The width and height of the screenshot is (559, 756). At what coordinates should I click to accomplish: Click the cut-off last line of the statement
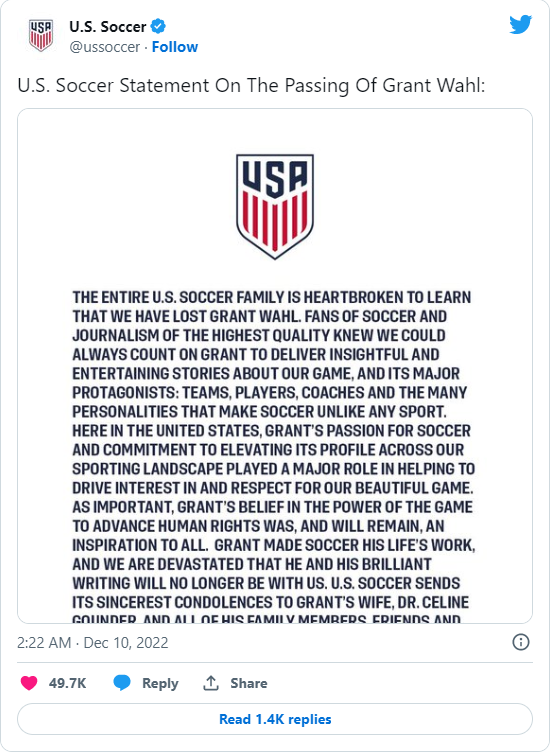[266, 618]
